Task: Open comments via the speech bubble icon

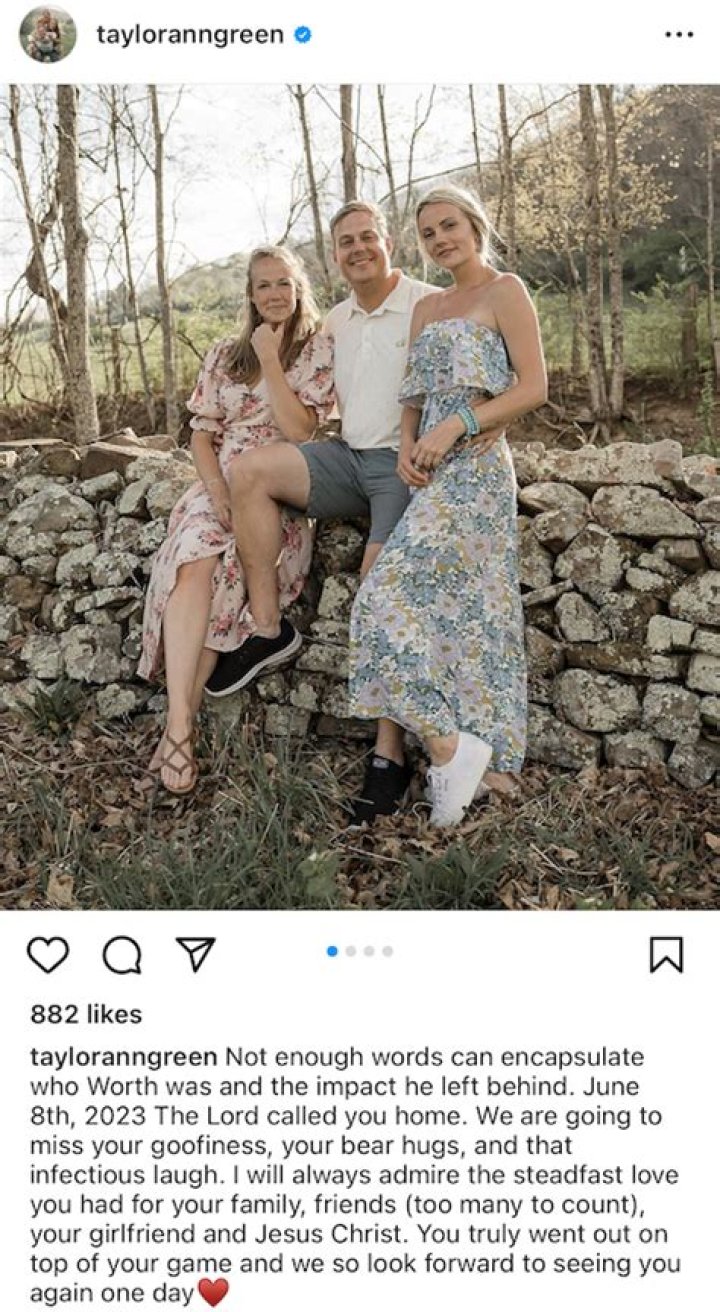Action: (x=122, y=955)
